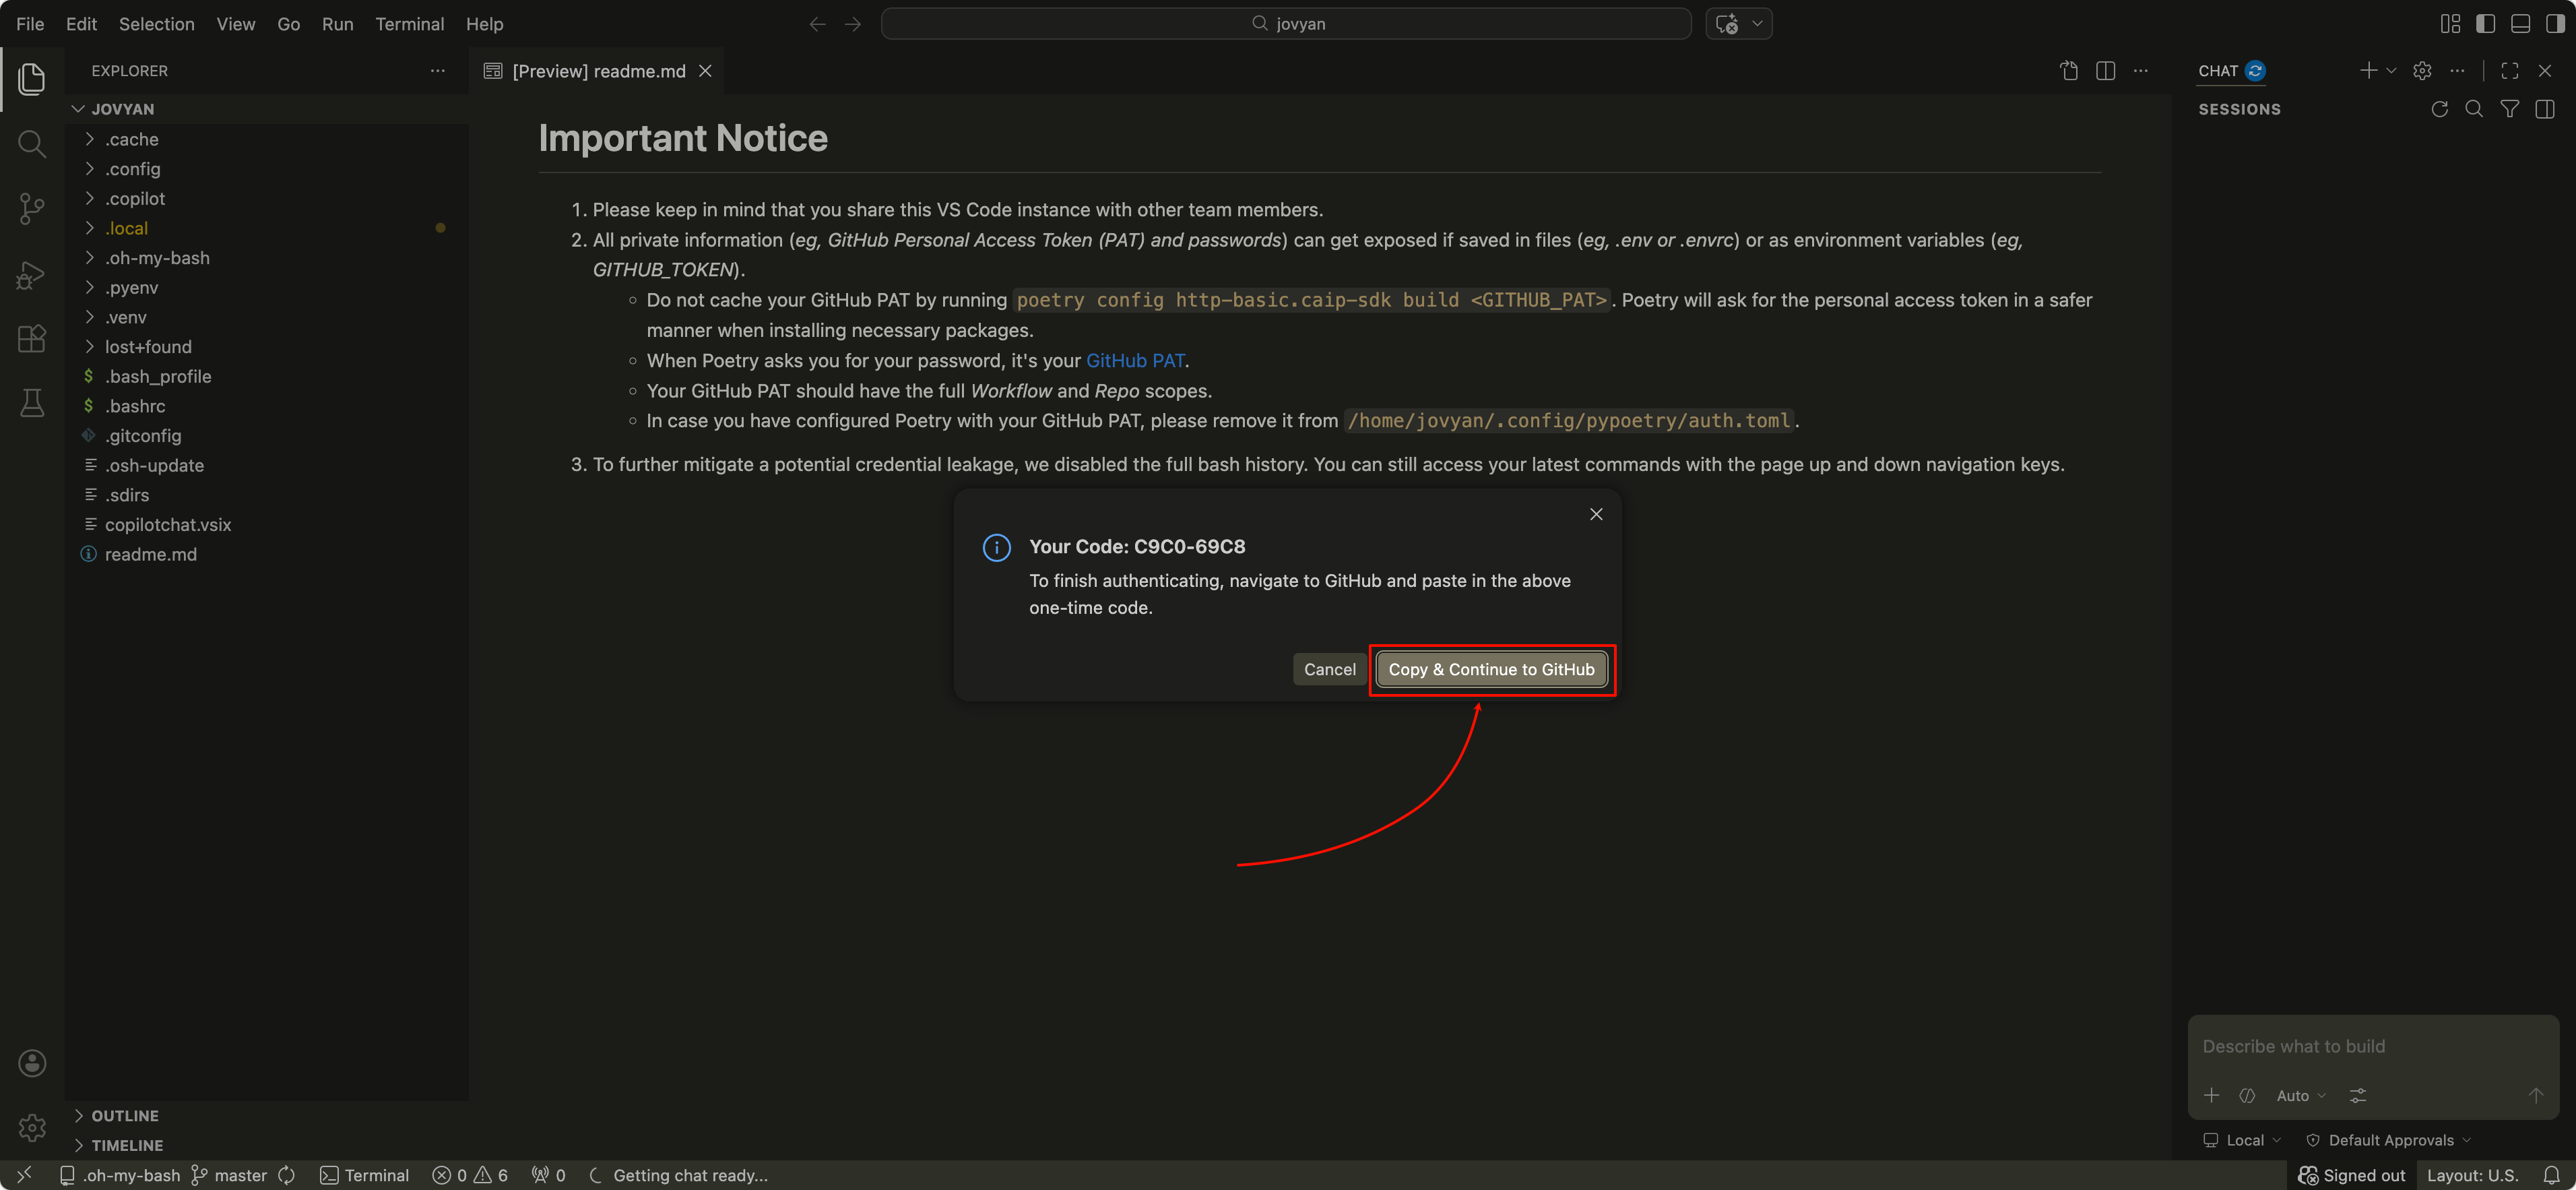This screenshot has height=1190, width=2576.
Task: Click Copy & Continue to GitHub
Action: [1491, 669]
